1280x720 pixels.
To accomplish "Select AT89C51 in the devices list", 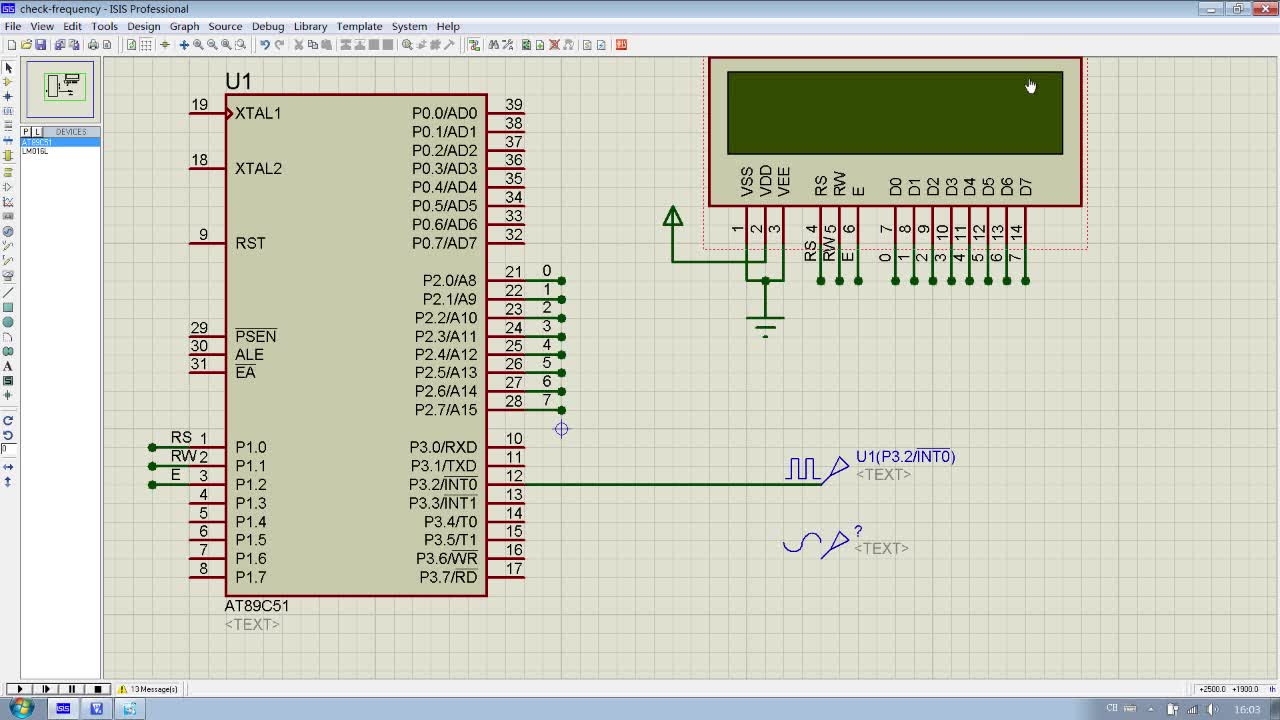I will pyautogui.click(x=60, y=142).
